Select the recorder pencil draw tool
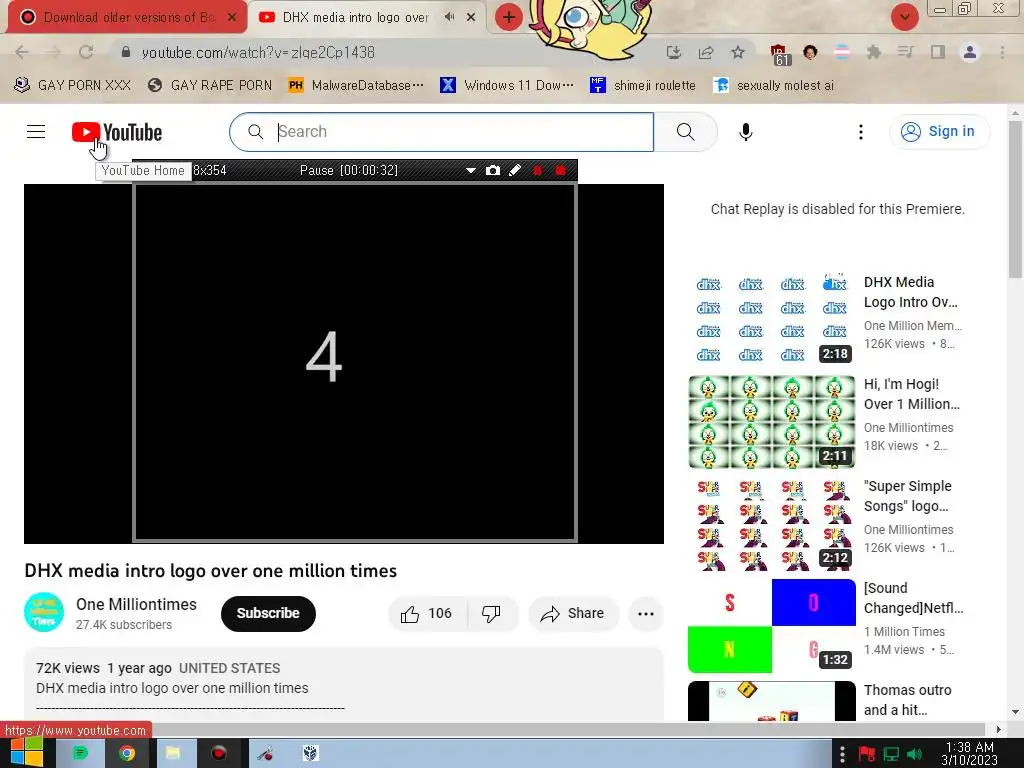 click(x=515, y=170)
